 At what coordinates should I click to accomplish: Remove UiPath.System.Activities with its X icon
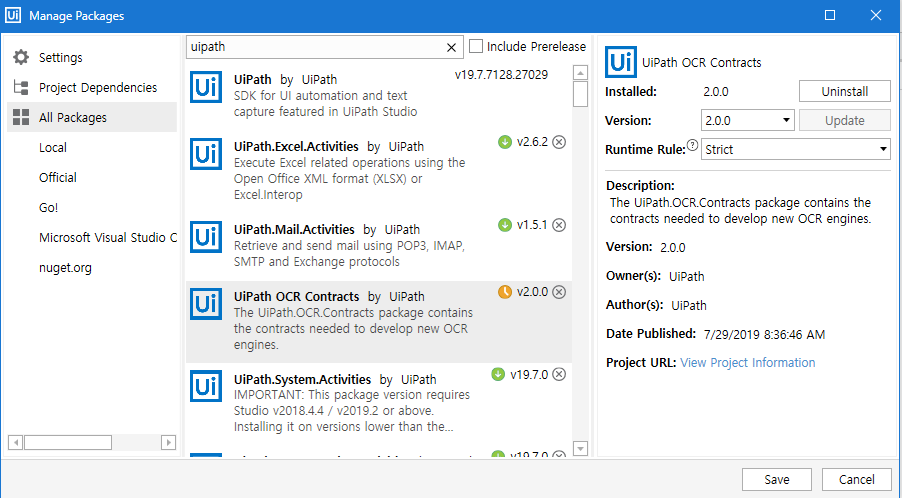559,374
